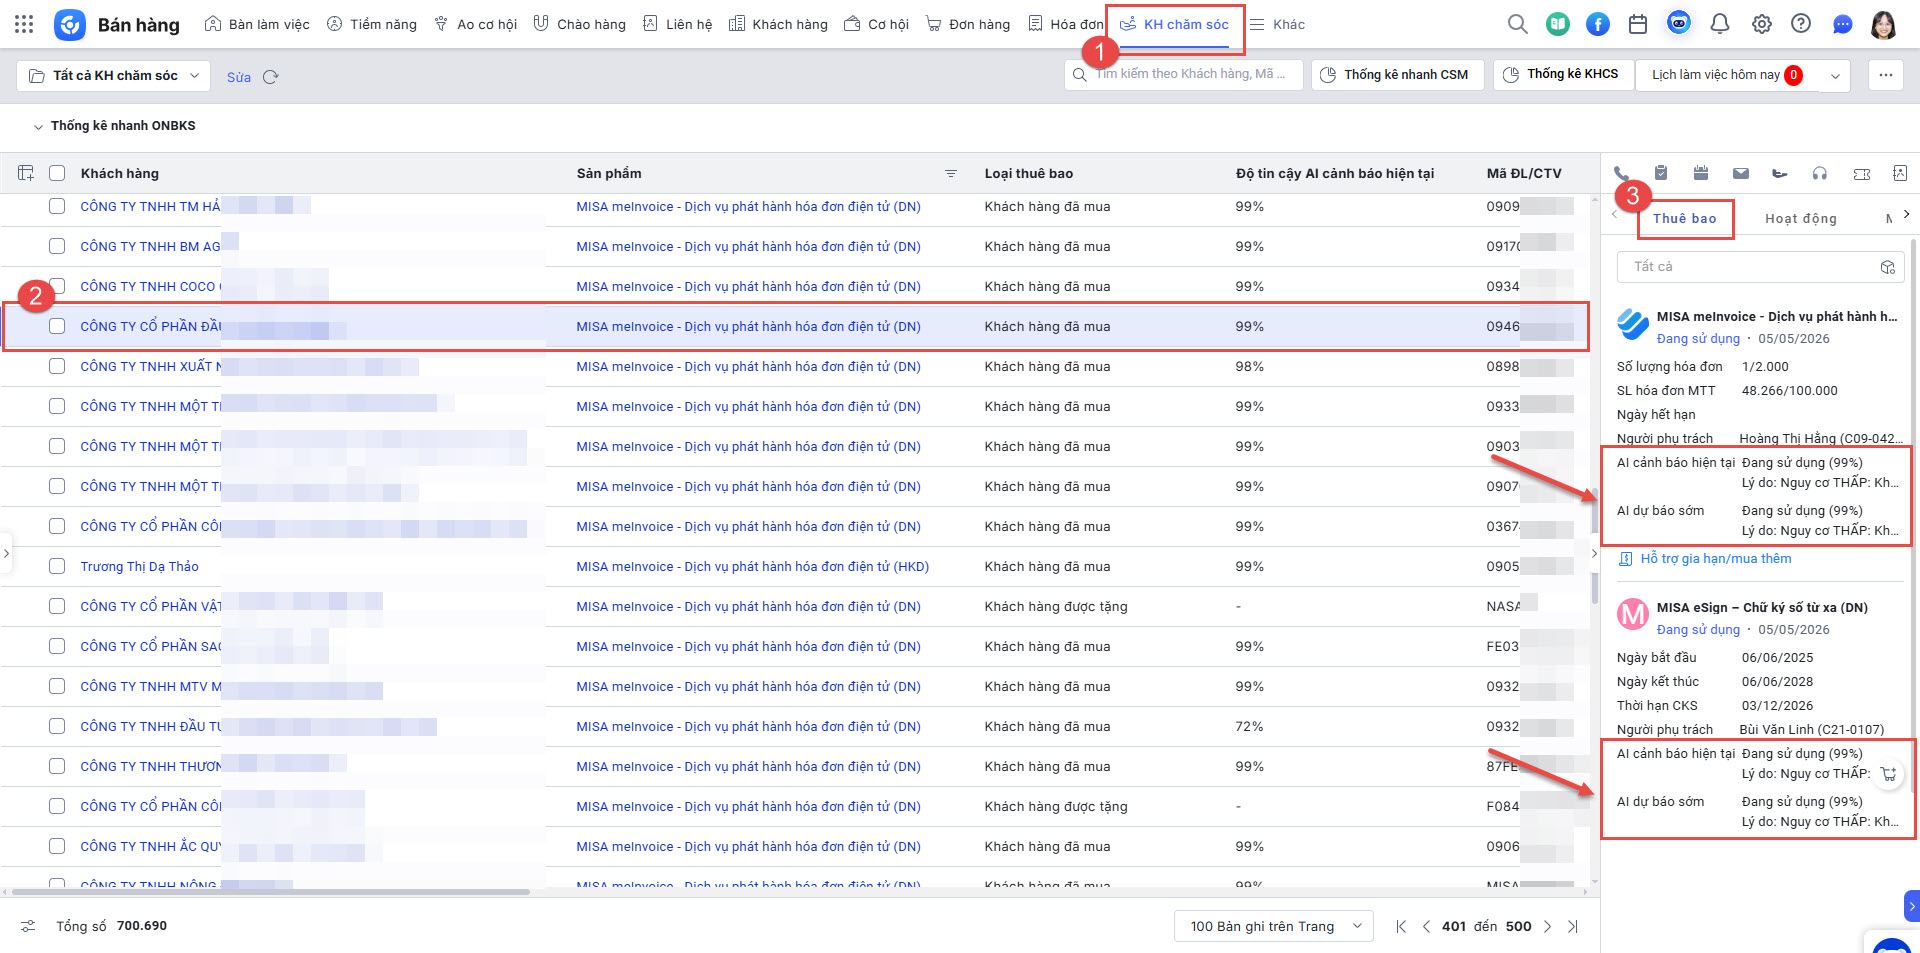Expand the Tất cả KH chăm sóc dropdown
The height and width of the screenshot is (953, 1920).
click(114, 76)
